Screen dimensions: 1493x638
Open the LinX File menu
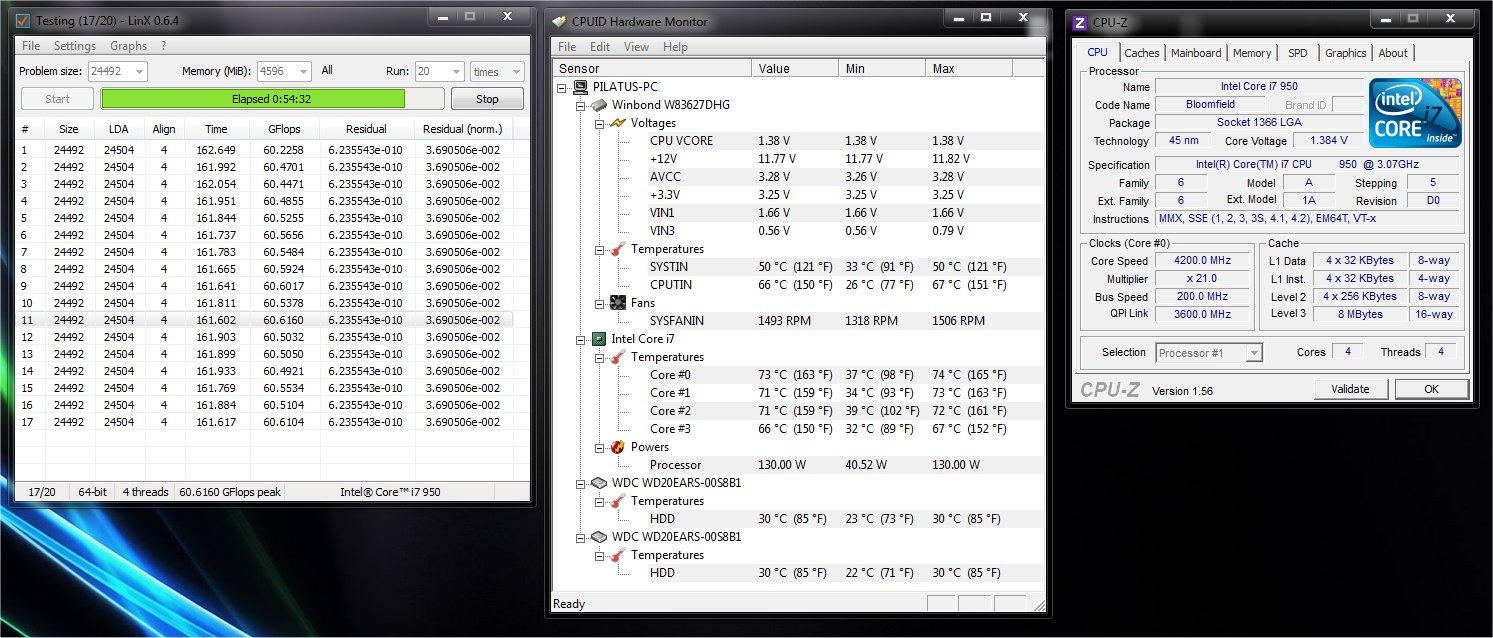(x=31, y=46)
